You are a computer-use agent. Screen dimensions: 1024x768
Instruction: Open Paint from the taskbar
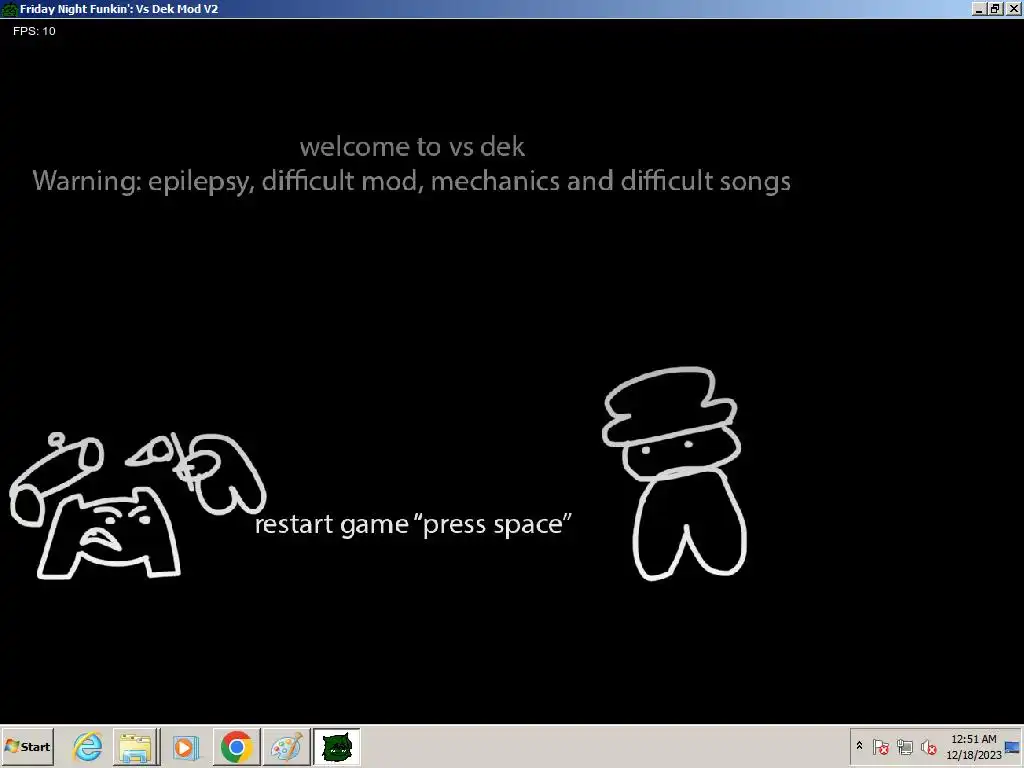(286, 746)
